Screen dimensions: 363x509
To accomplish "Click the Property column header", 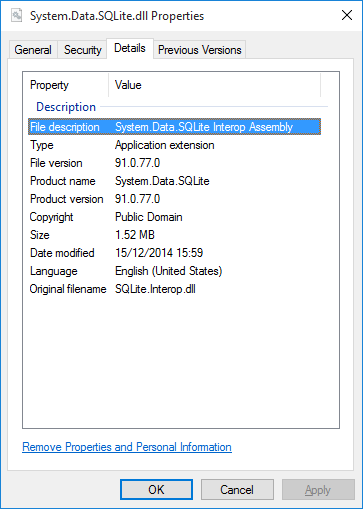I will pyautogui.click(x=49, y=85).
